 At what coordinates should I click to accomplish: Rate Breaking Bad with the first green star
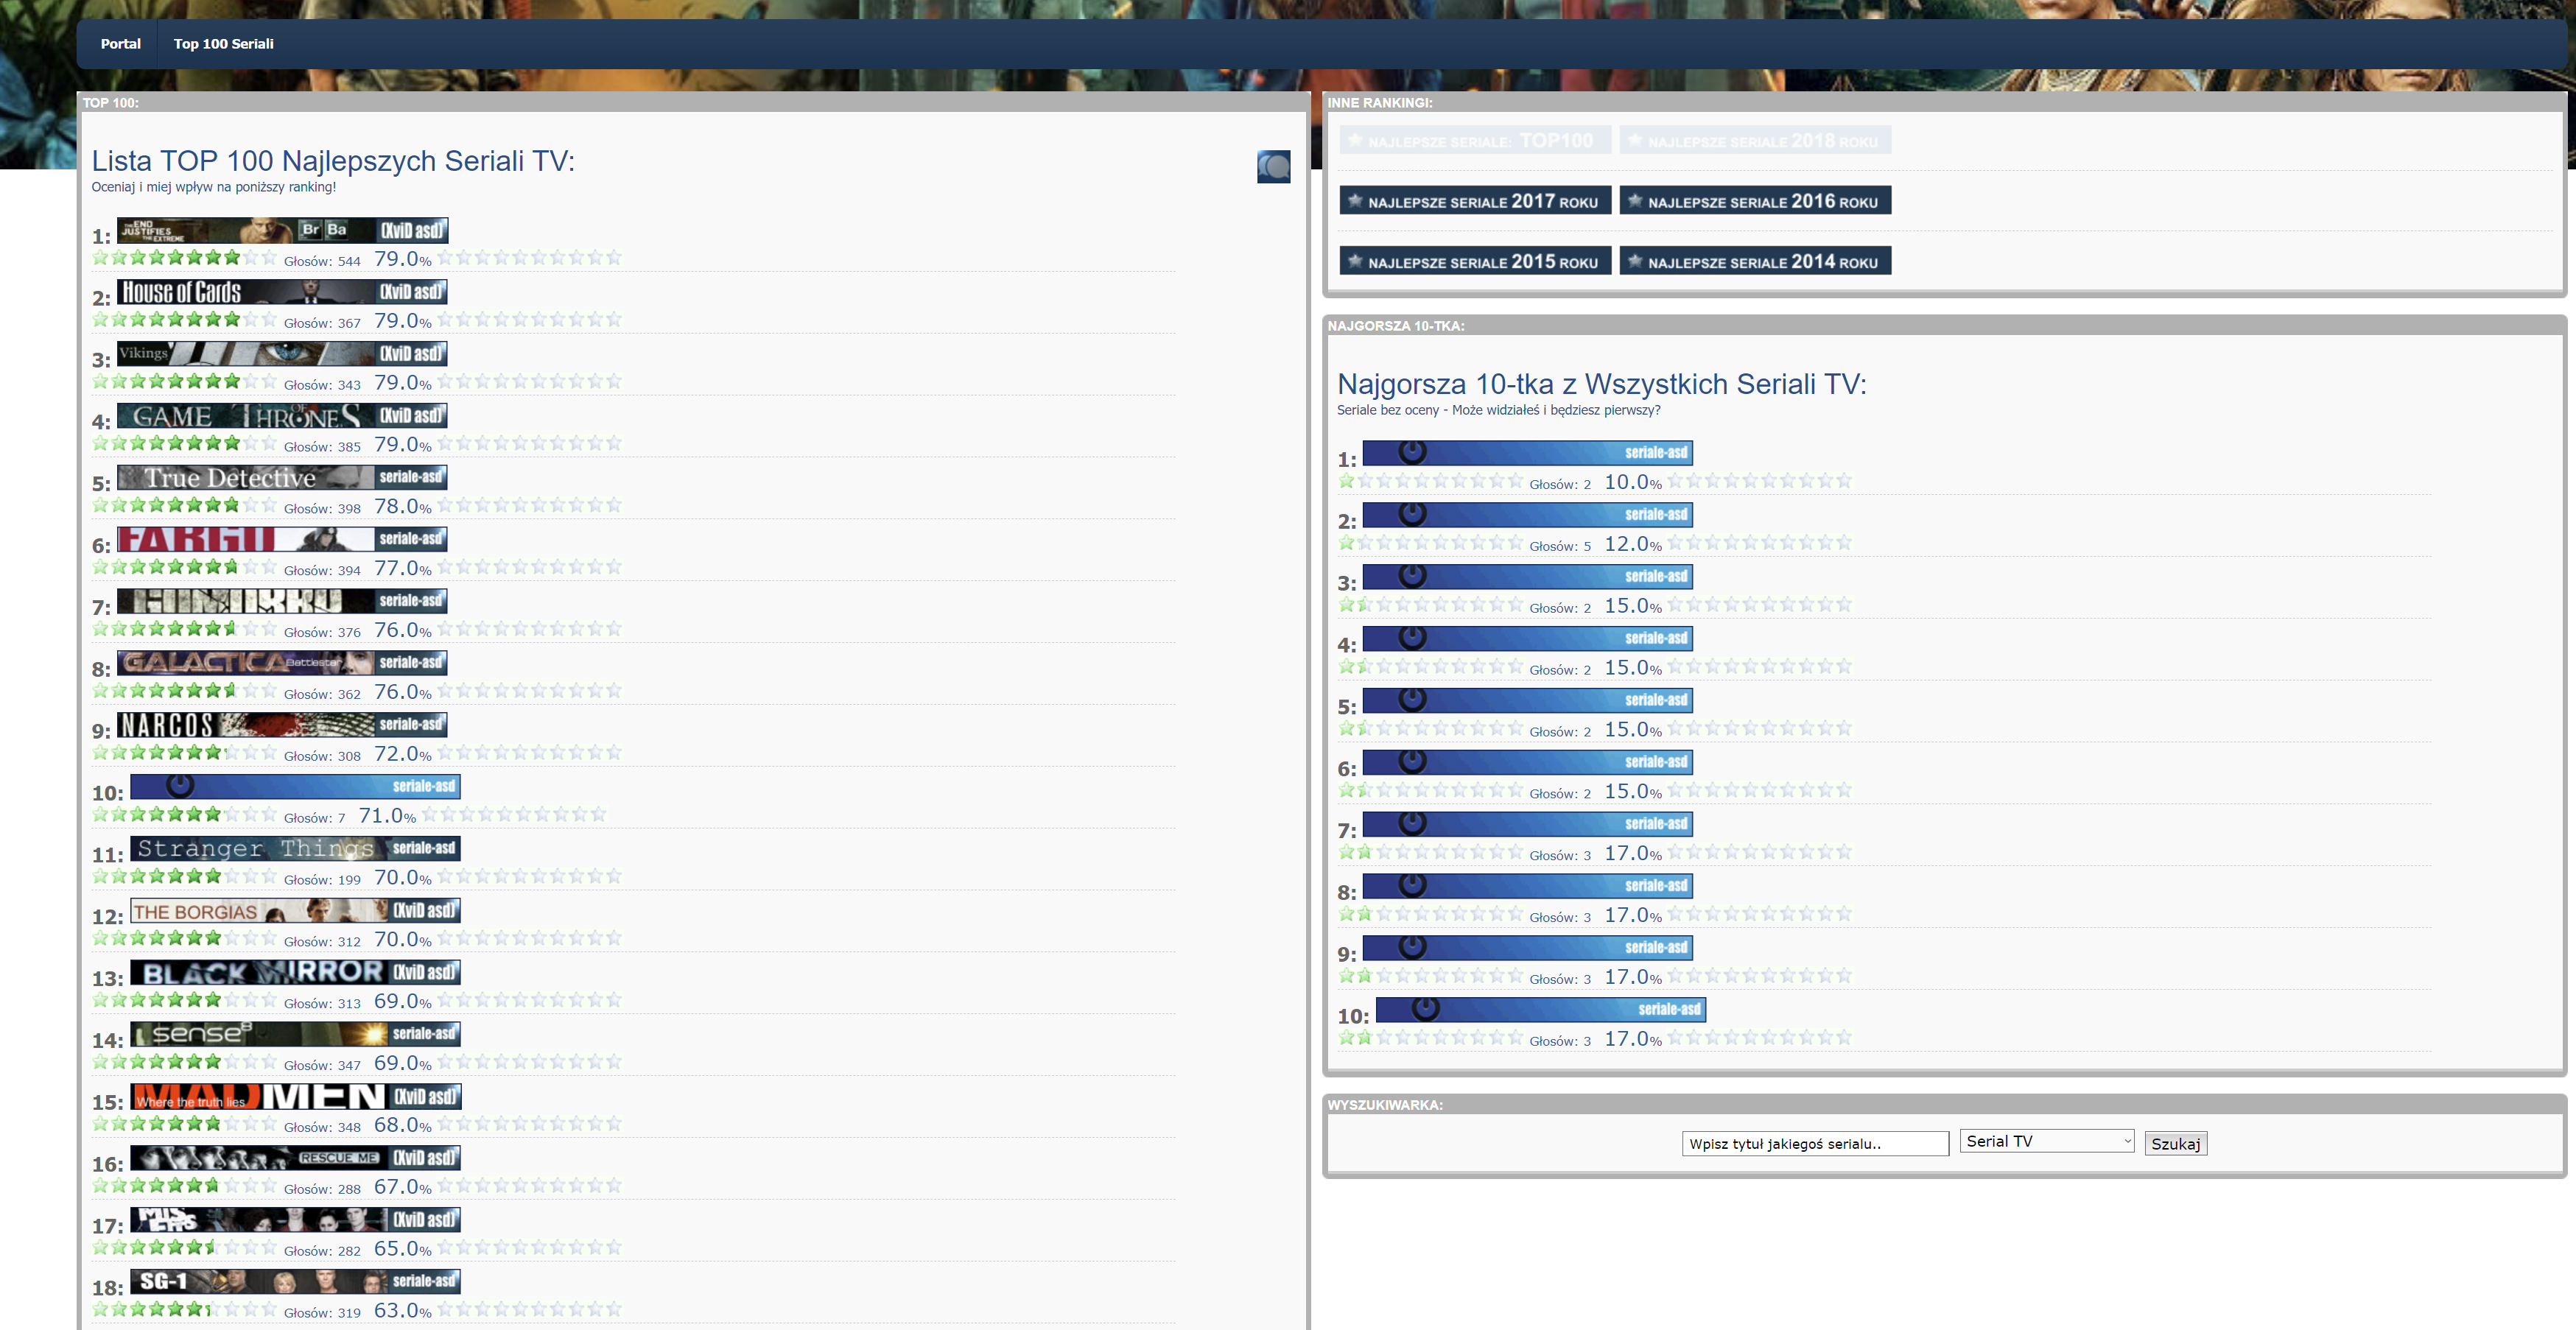tap(100, 258)
